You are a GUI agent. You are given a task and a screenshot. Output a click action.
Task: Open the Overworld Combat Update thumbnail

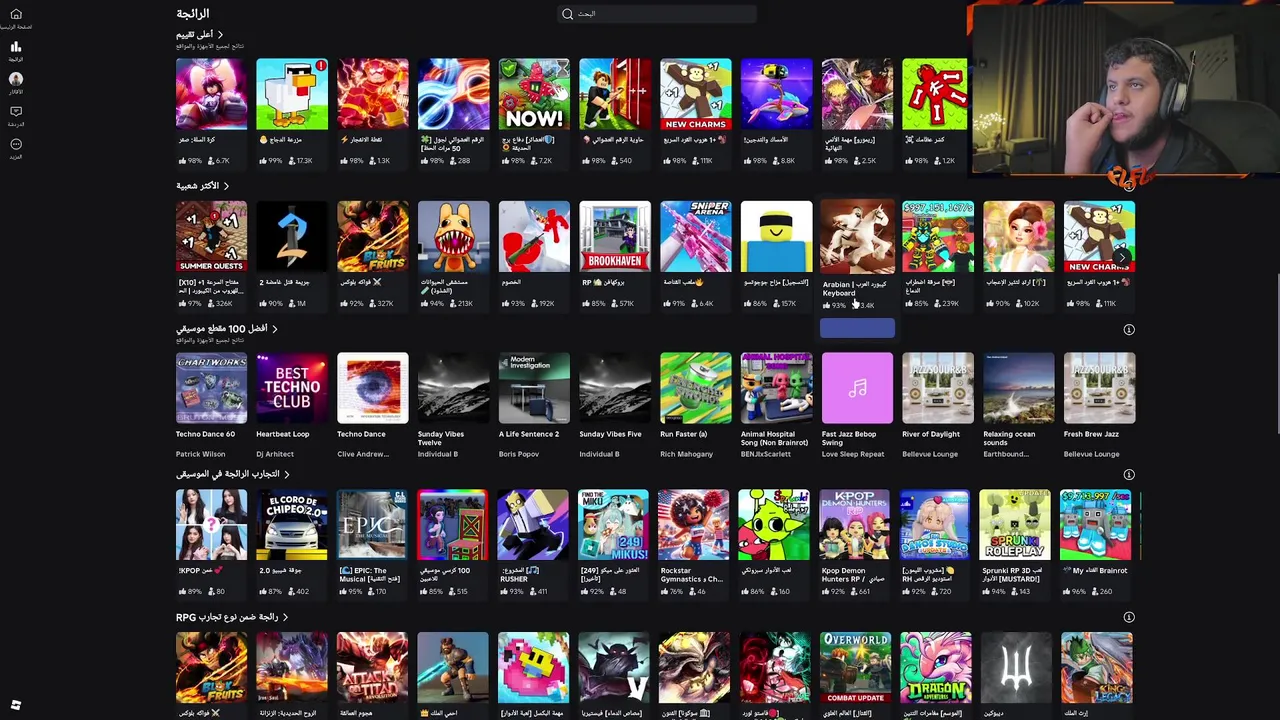(855, 668)
